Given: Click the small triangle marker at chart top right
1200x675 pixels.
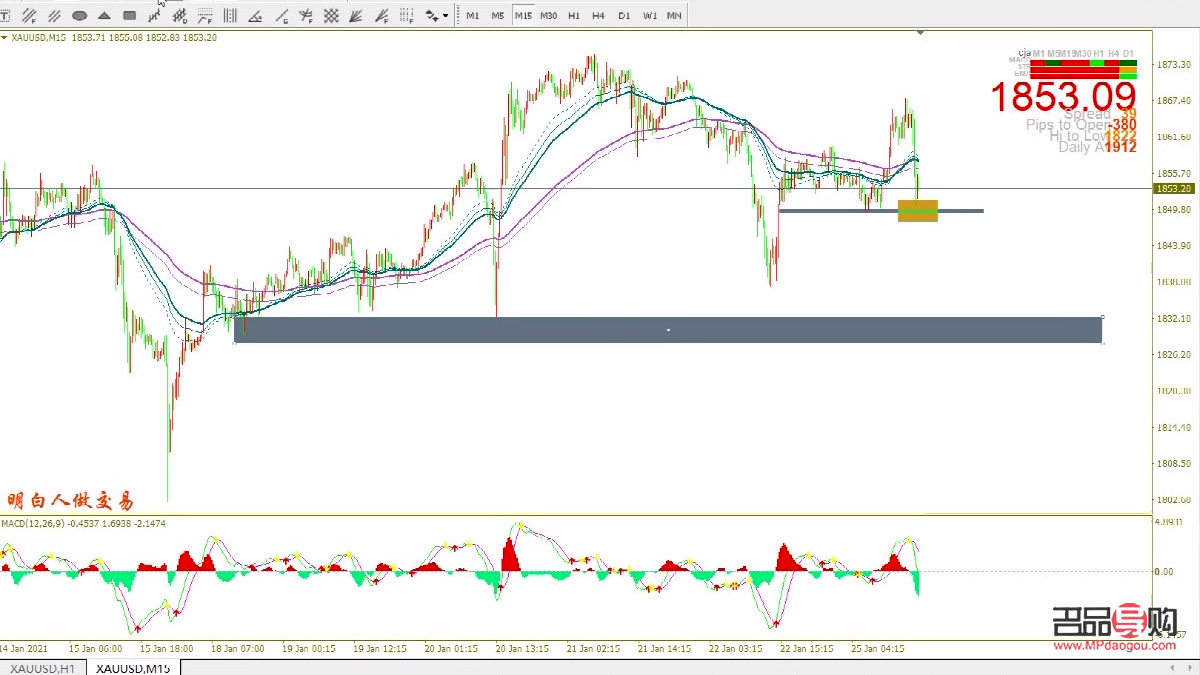Looking at the screenshot, I should point(921,33).
